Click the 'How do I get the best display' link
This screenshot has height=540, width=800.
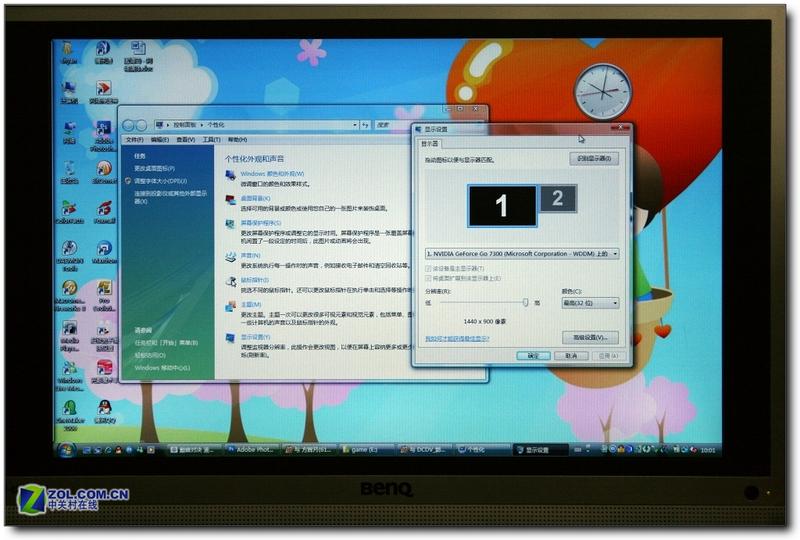(457, 339)
